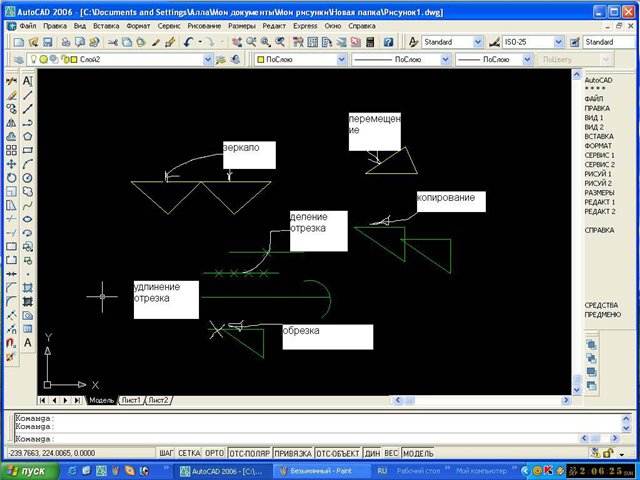Select the Multiline Text tool at toolbar bottom
The height and width of the screenshot is (480, 640).
pyautogui.click(x=28, y=342)
